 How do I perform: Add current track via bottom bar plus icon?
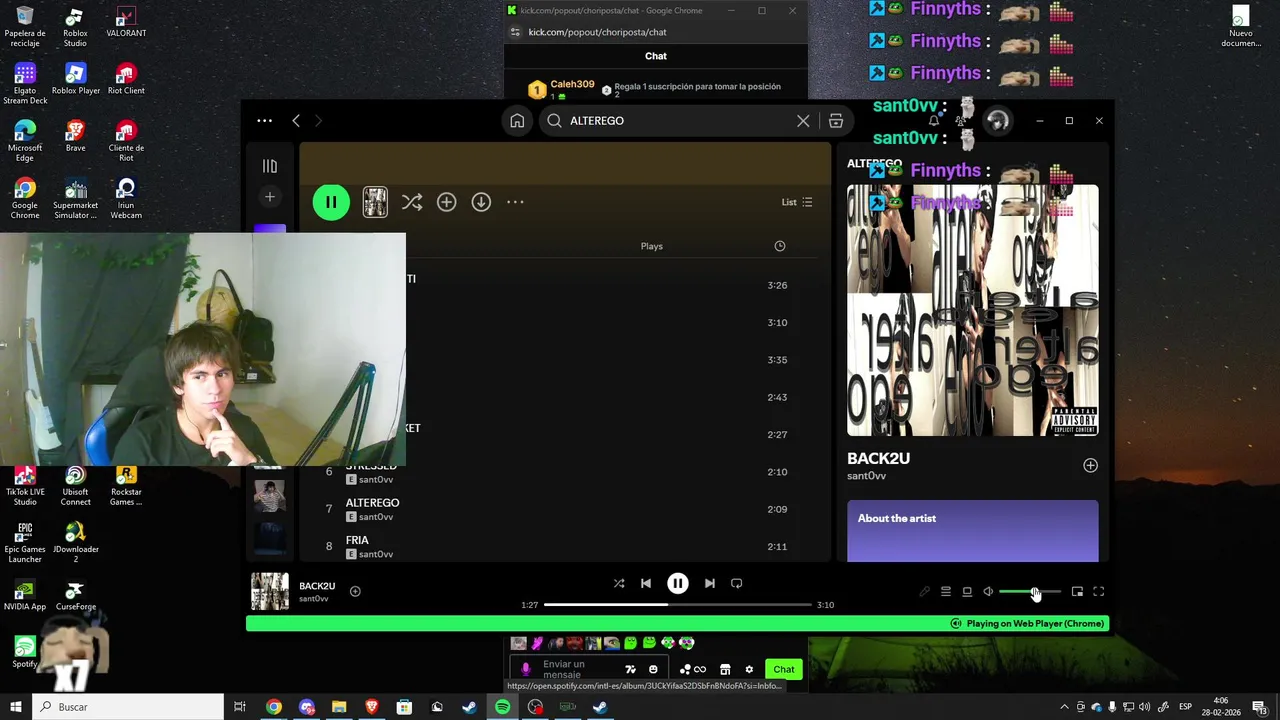(x=355, y=591)
